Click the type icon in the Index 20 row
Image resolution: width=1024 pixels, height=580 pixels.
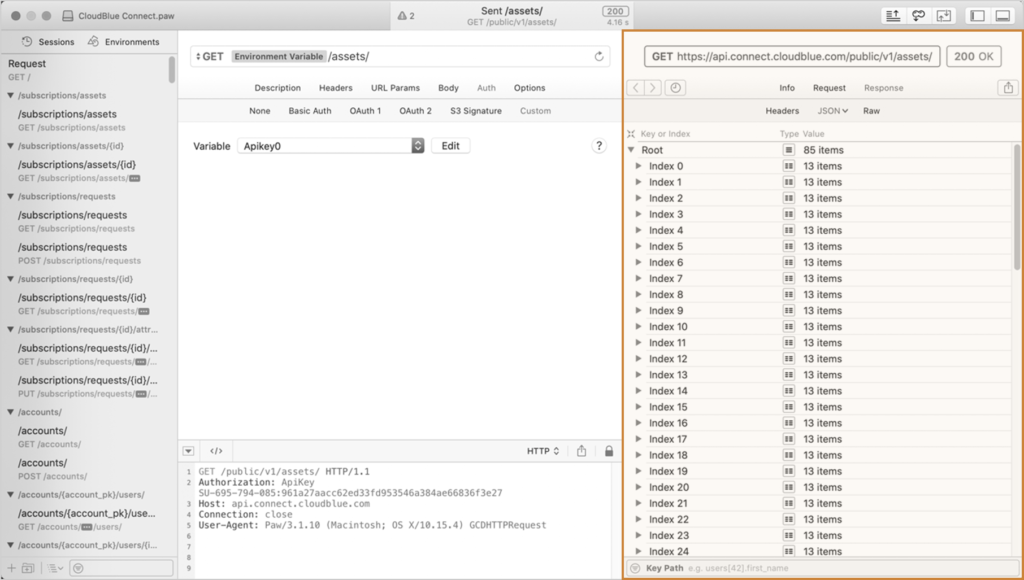(789, 487)
